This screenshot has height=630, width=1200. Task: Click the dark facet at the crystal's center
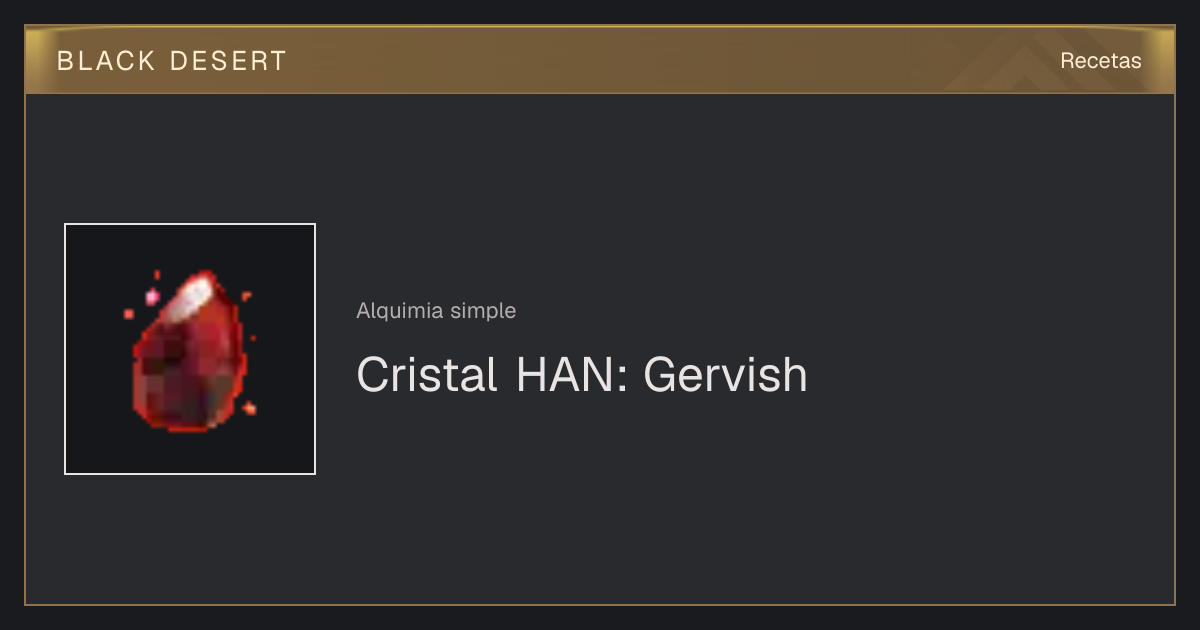[x=180, y=370]
